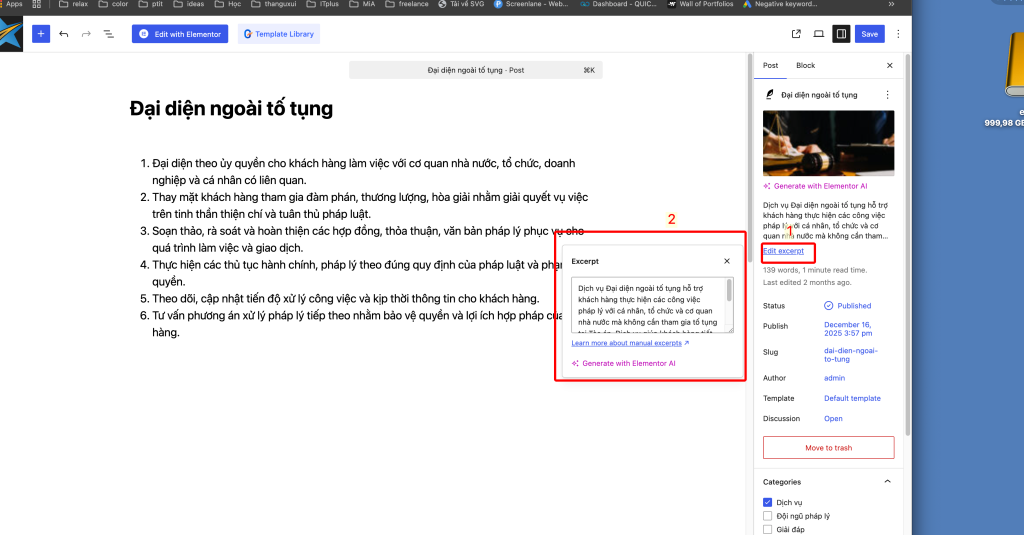Click inside the Excerpt text area
Screen dimensions: 1024x535
click(x=650, y=305)
